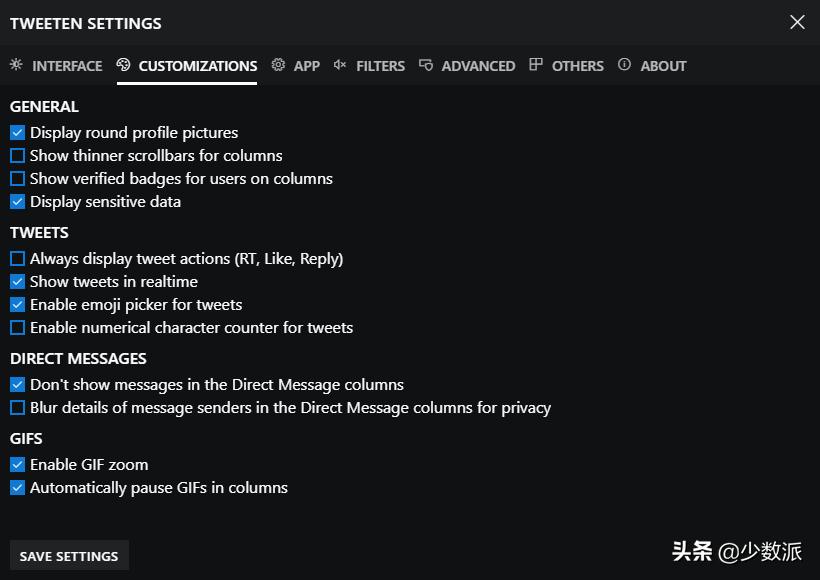Screen dimensions: 820x580
Task: Enable thinner scrollbars for columns
Action: tap(17, 155)
